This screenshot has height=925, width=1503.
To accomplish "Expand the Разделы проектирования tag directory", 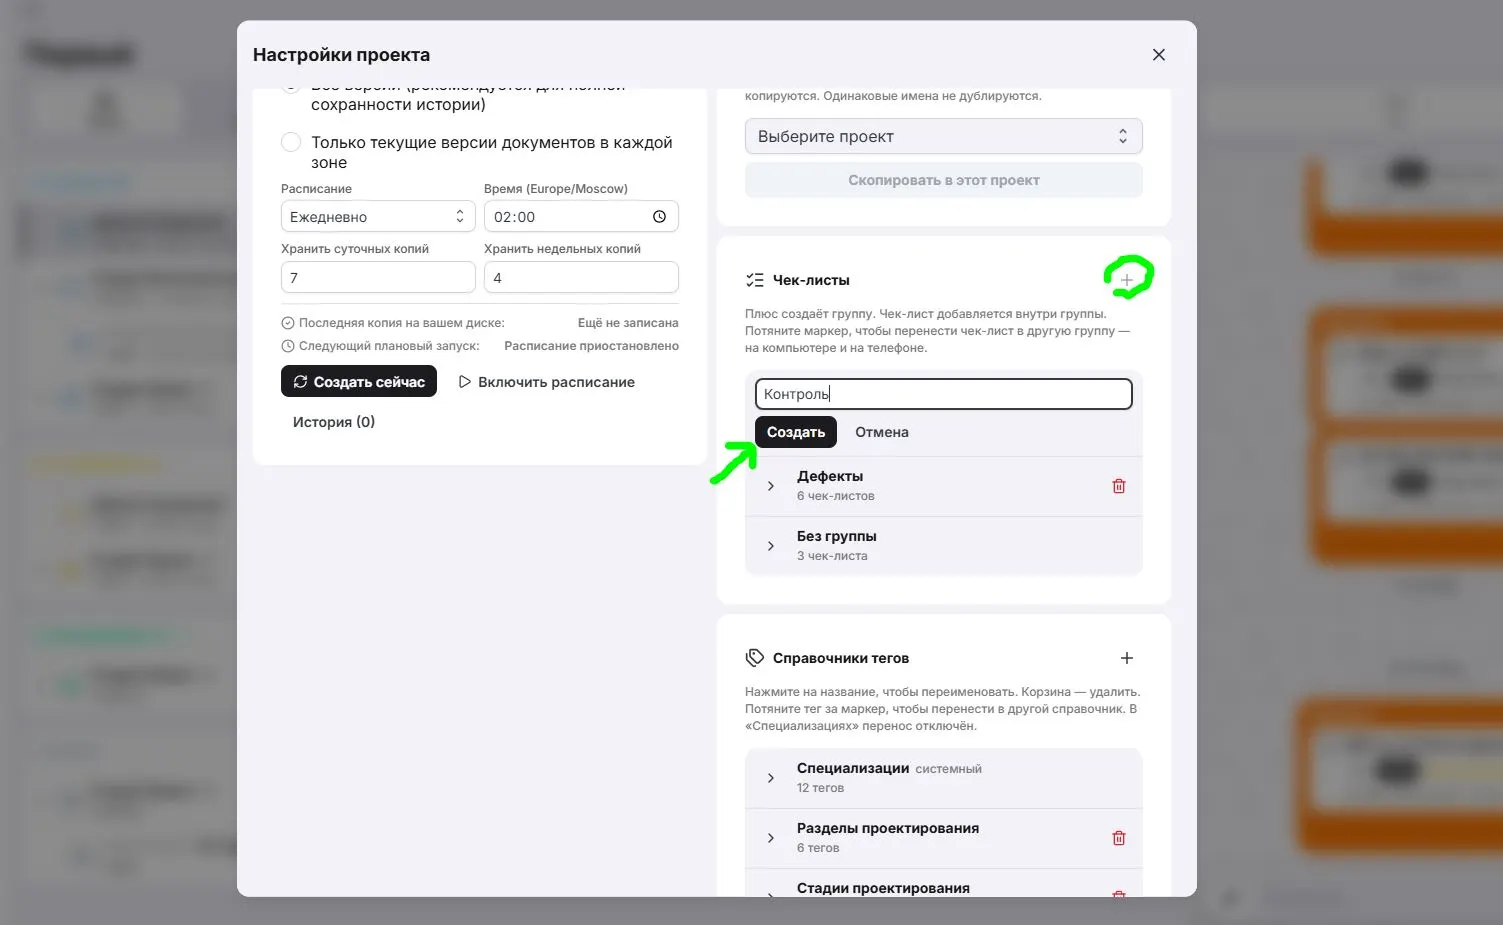I will point(770,838).
